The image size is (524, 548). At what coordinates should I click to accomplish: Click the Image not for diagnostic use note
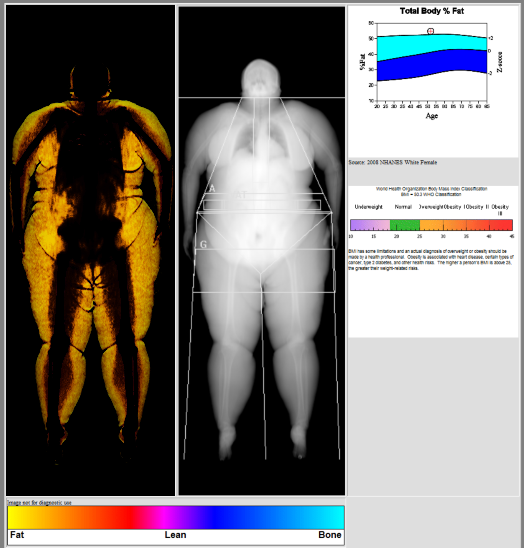(x=39, y=503)
